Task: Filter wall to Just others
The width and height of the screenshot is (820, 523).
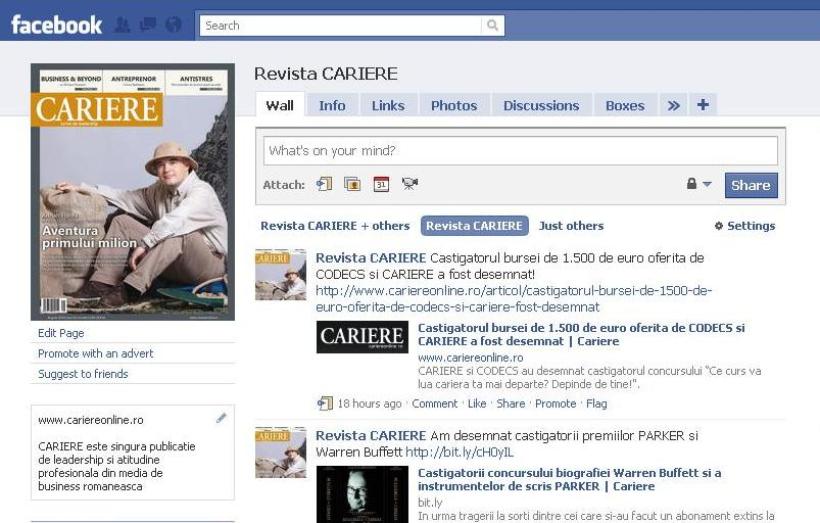Action: (x=571, y=226)
